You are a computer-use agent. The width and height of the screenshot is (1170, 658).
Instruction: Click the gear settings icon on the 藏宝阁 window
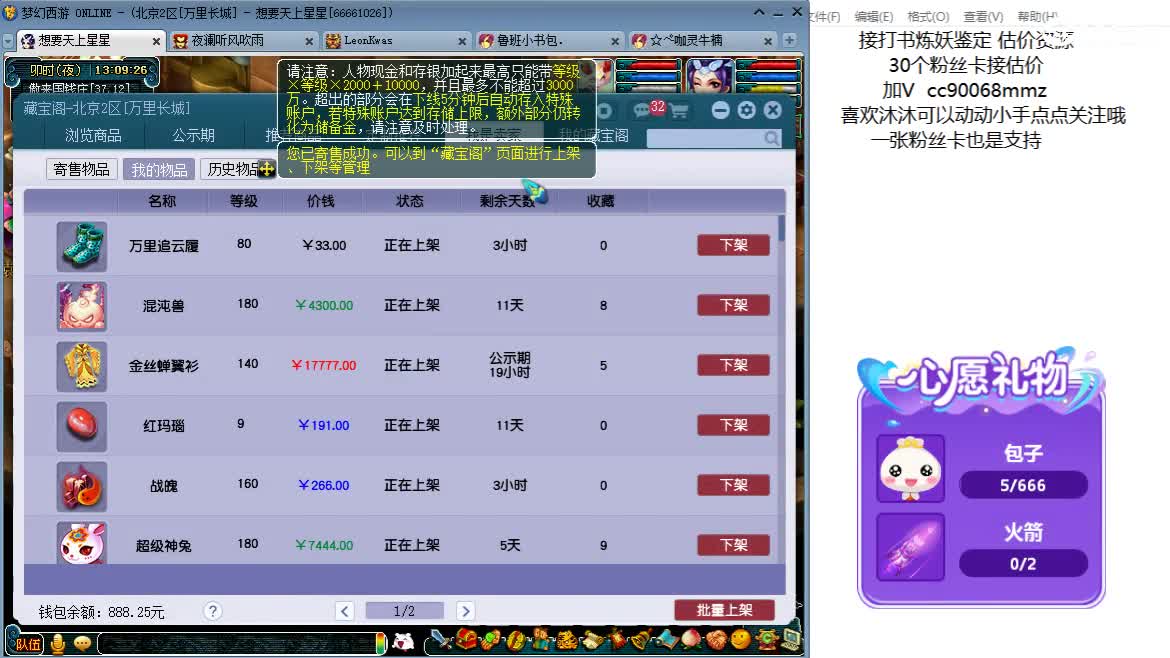click(746, 110)
